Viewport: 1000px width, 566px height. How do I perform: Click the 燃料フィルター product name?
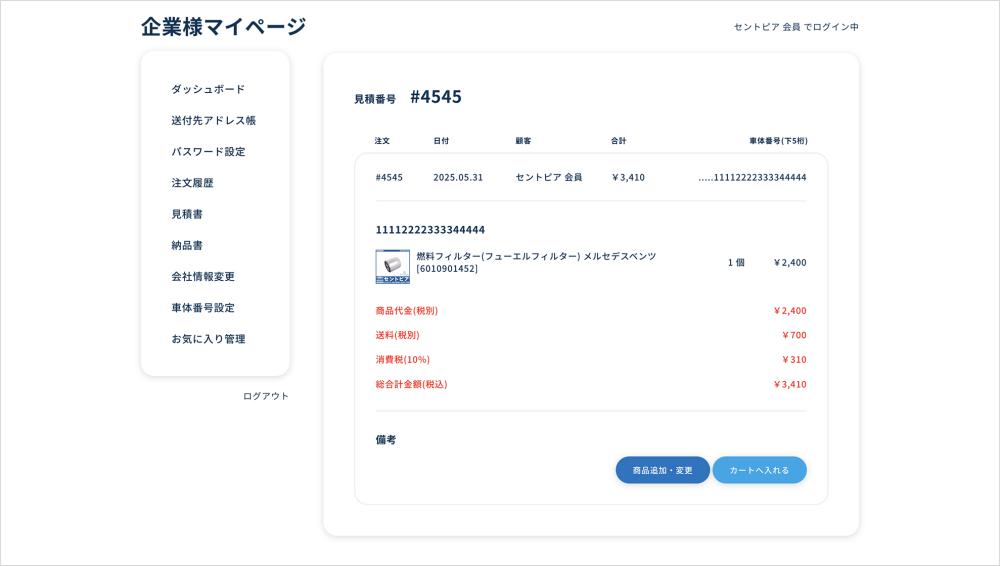point(536,257)
